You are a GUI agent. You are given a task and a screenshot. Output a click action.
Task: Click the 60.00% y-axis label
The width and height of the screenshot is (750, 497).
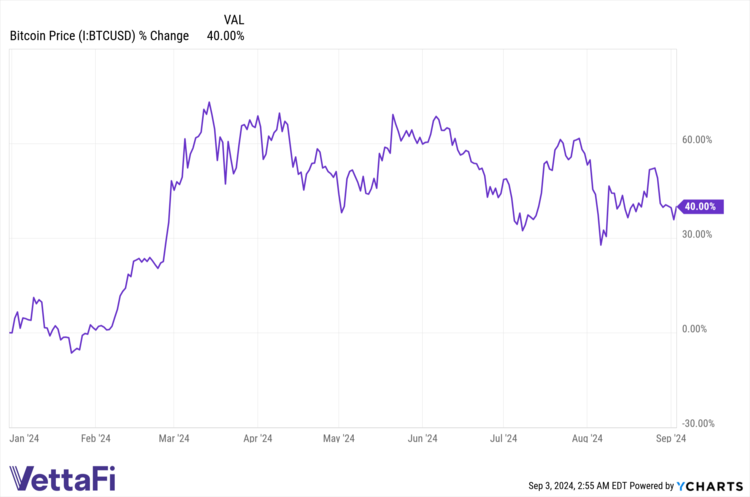696,140
